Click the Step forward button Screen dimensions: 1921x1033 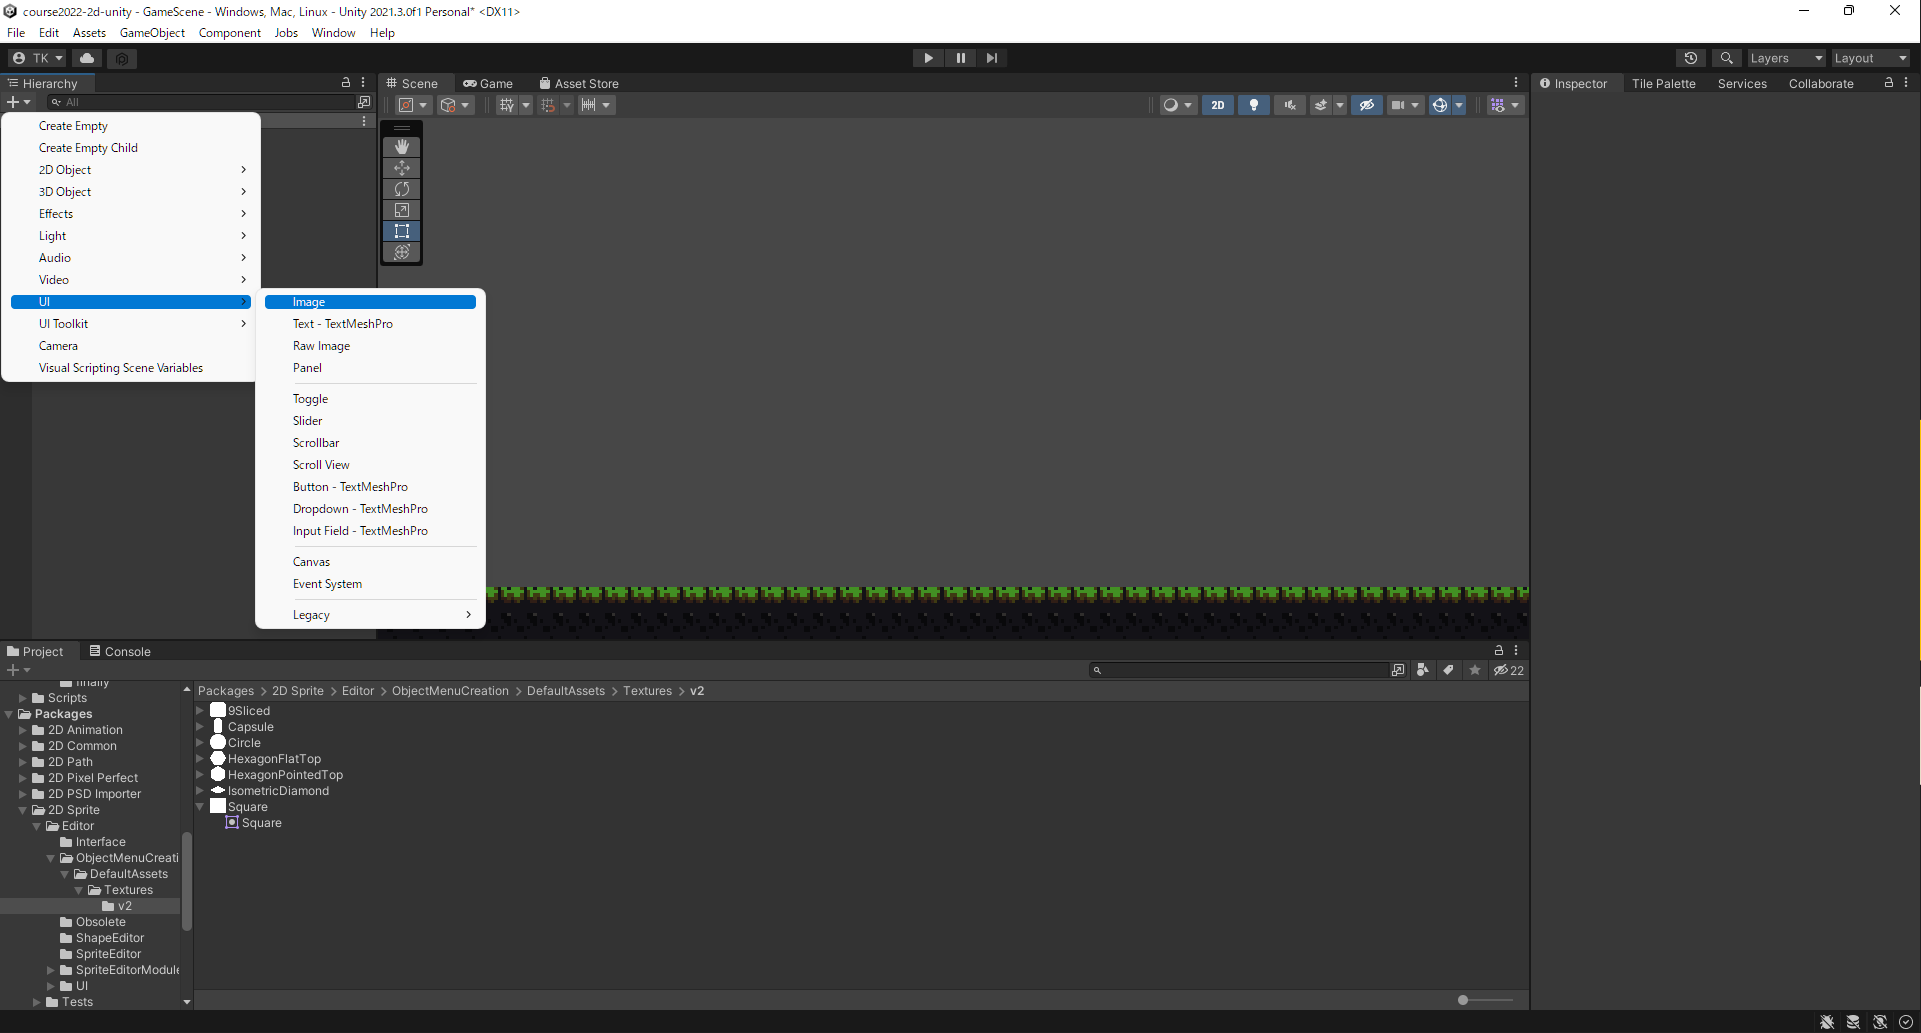click(991, 58)
